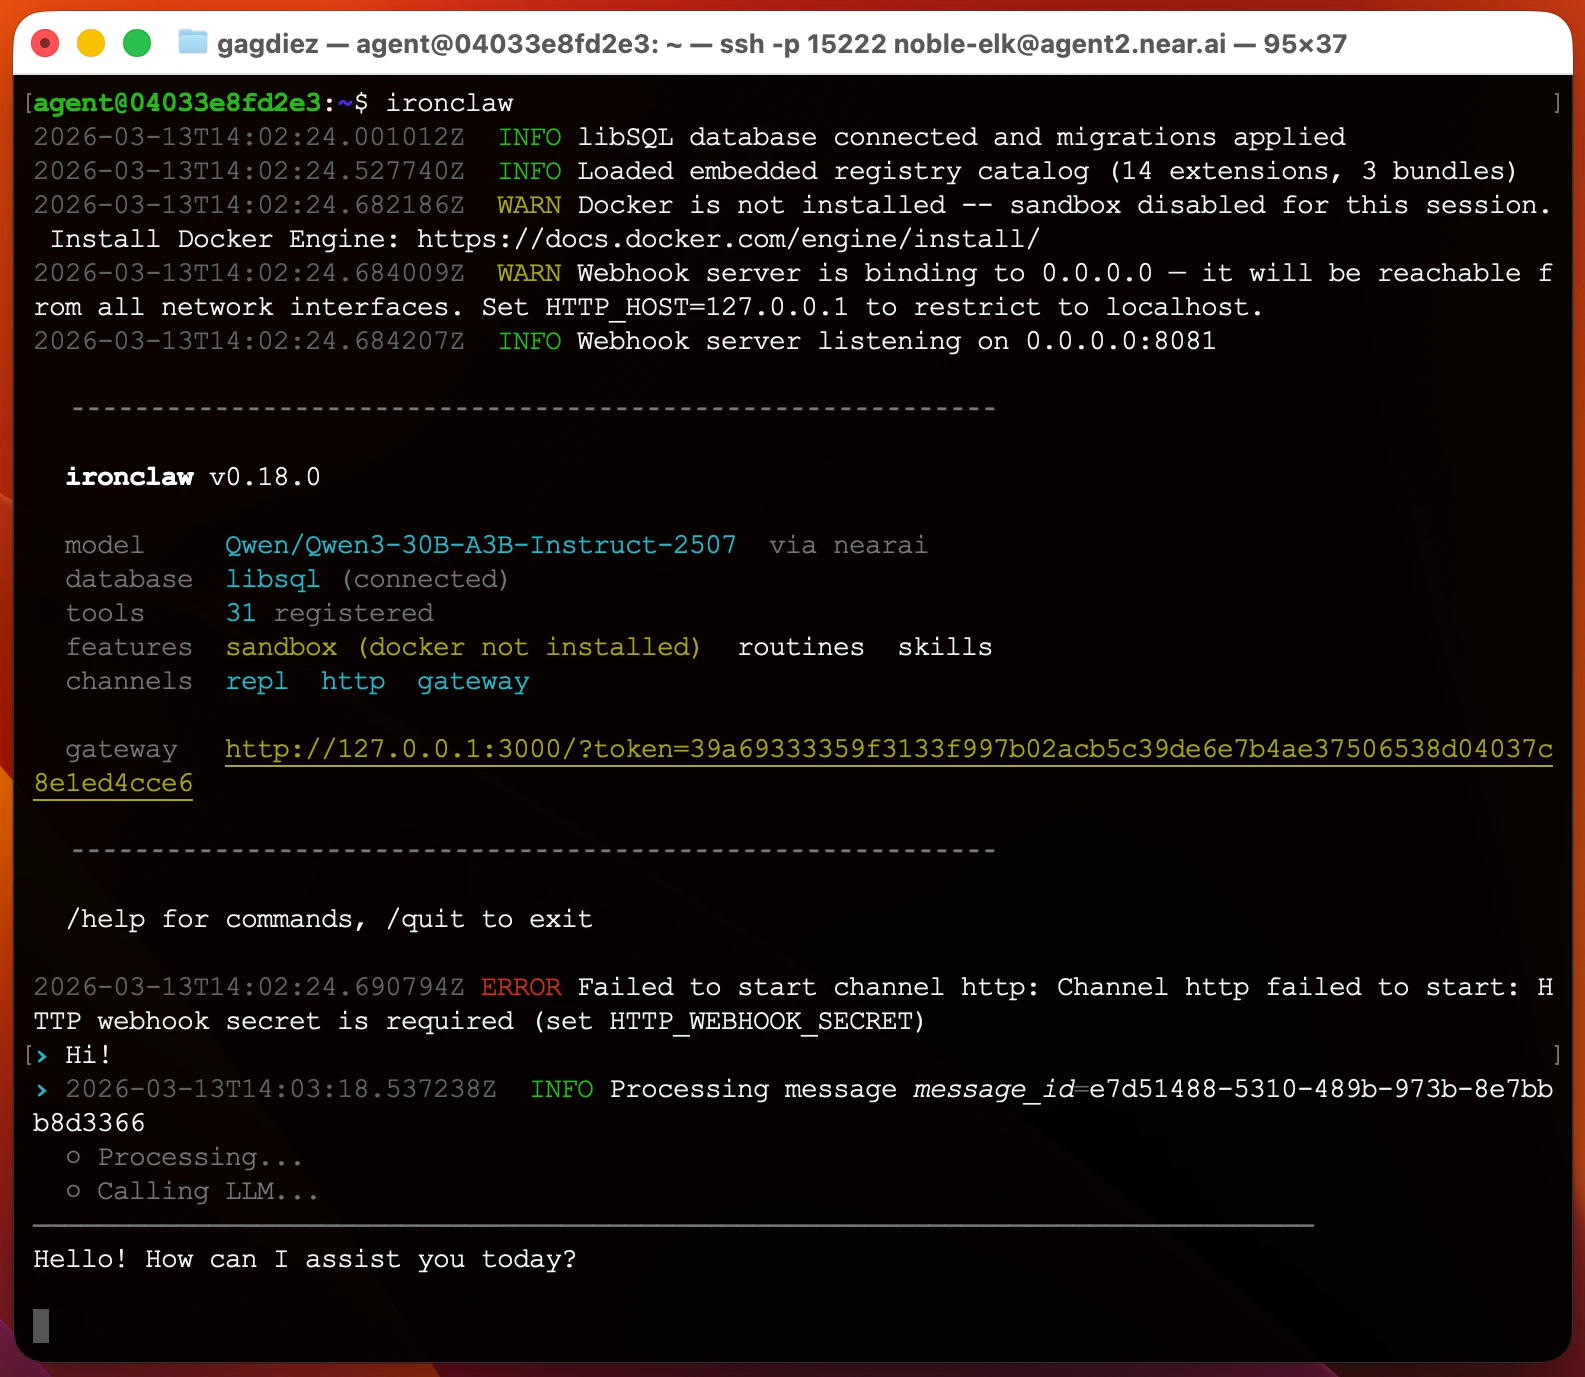Screen dimensions: 1585x1377
Task: Click 'Loaded embedded registry catalog' log line
Action: coord(1047,171)
